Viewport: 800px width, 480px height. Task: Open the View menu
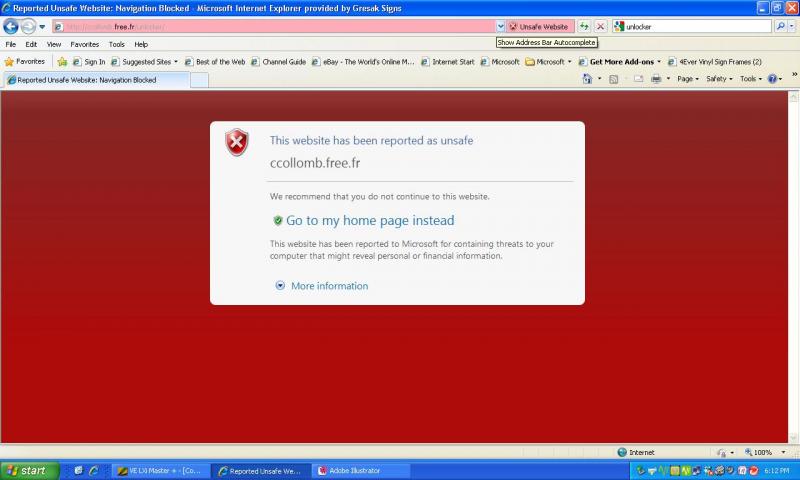[54, 44]
